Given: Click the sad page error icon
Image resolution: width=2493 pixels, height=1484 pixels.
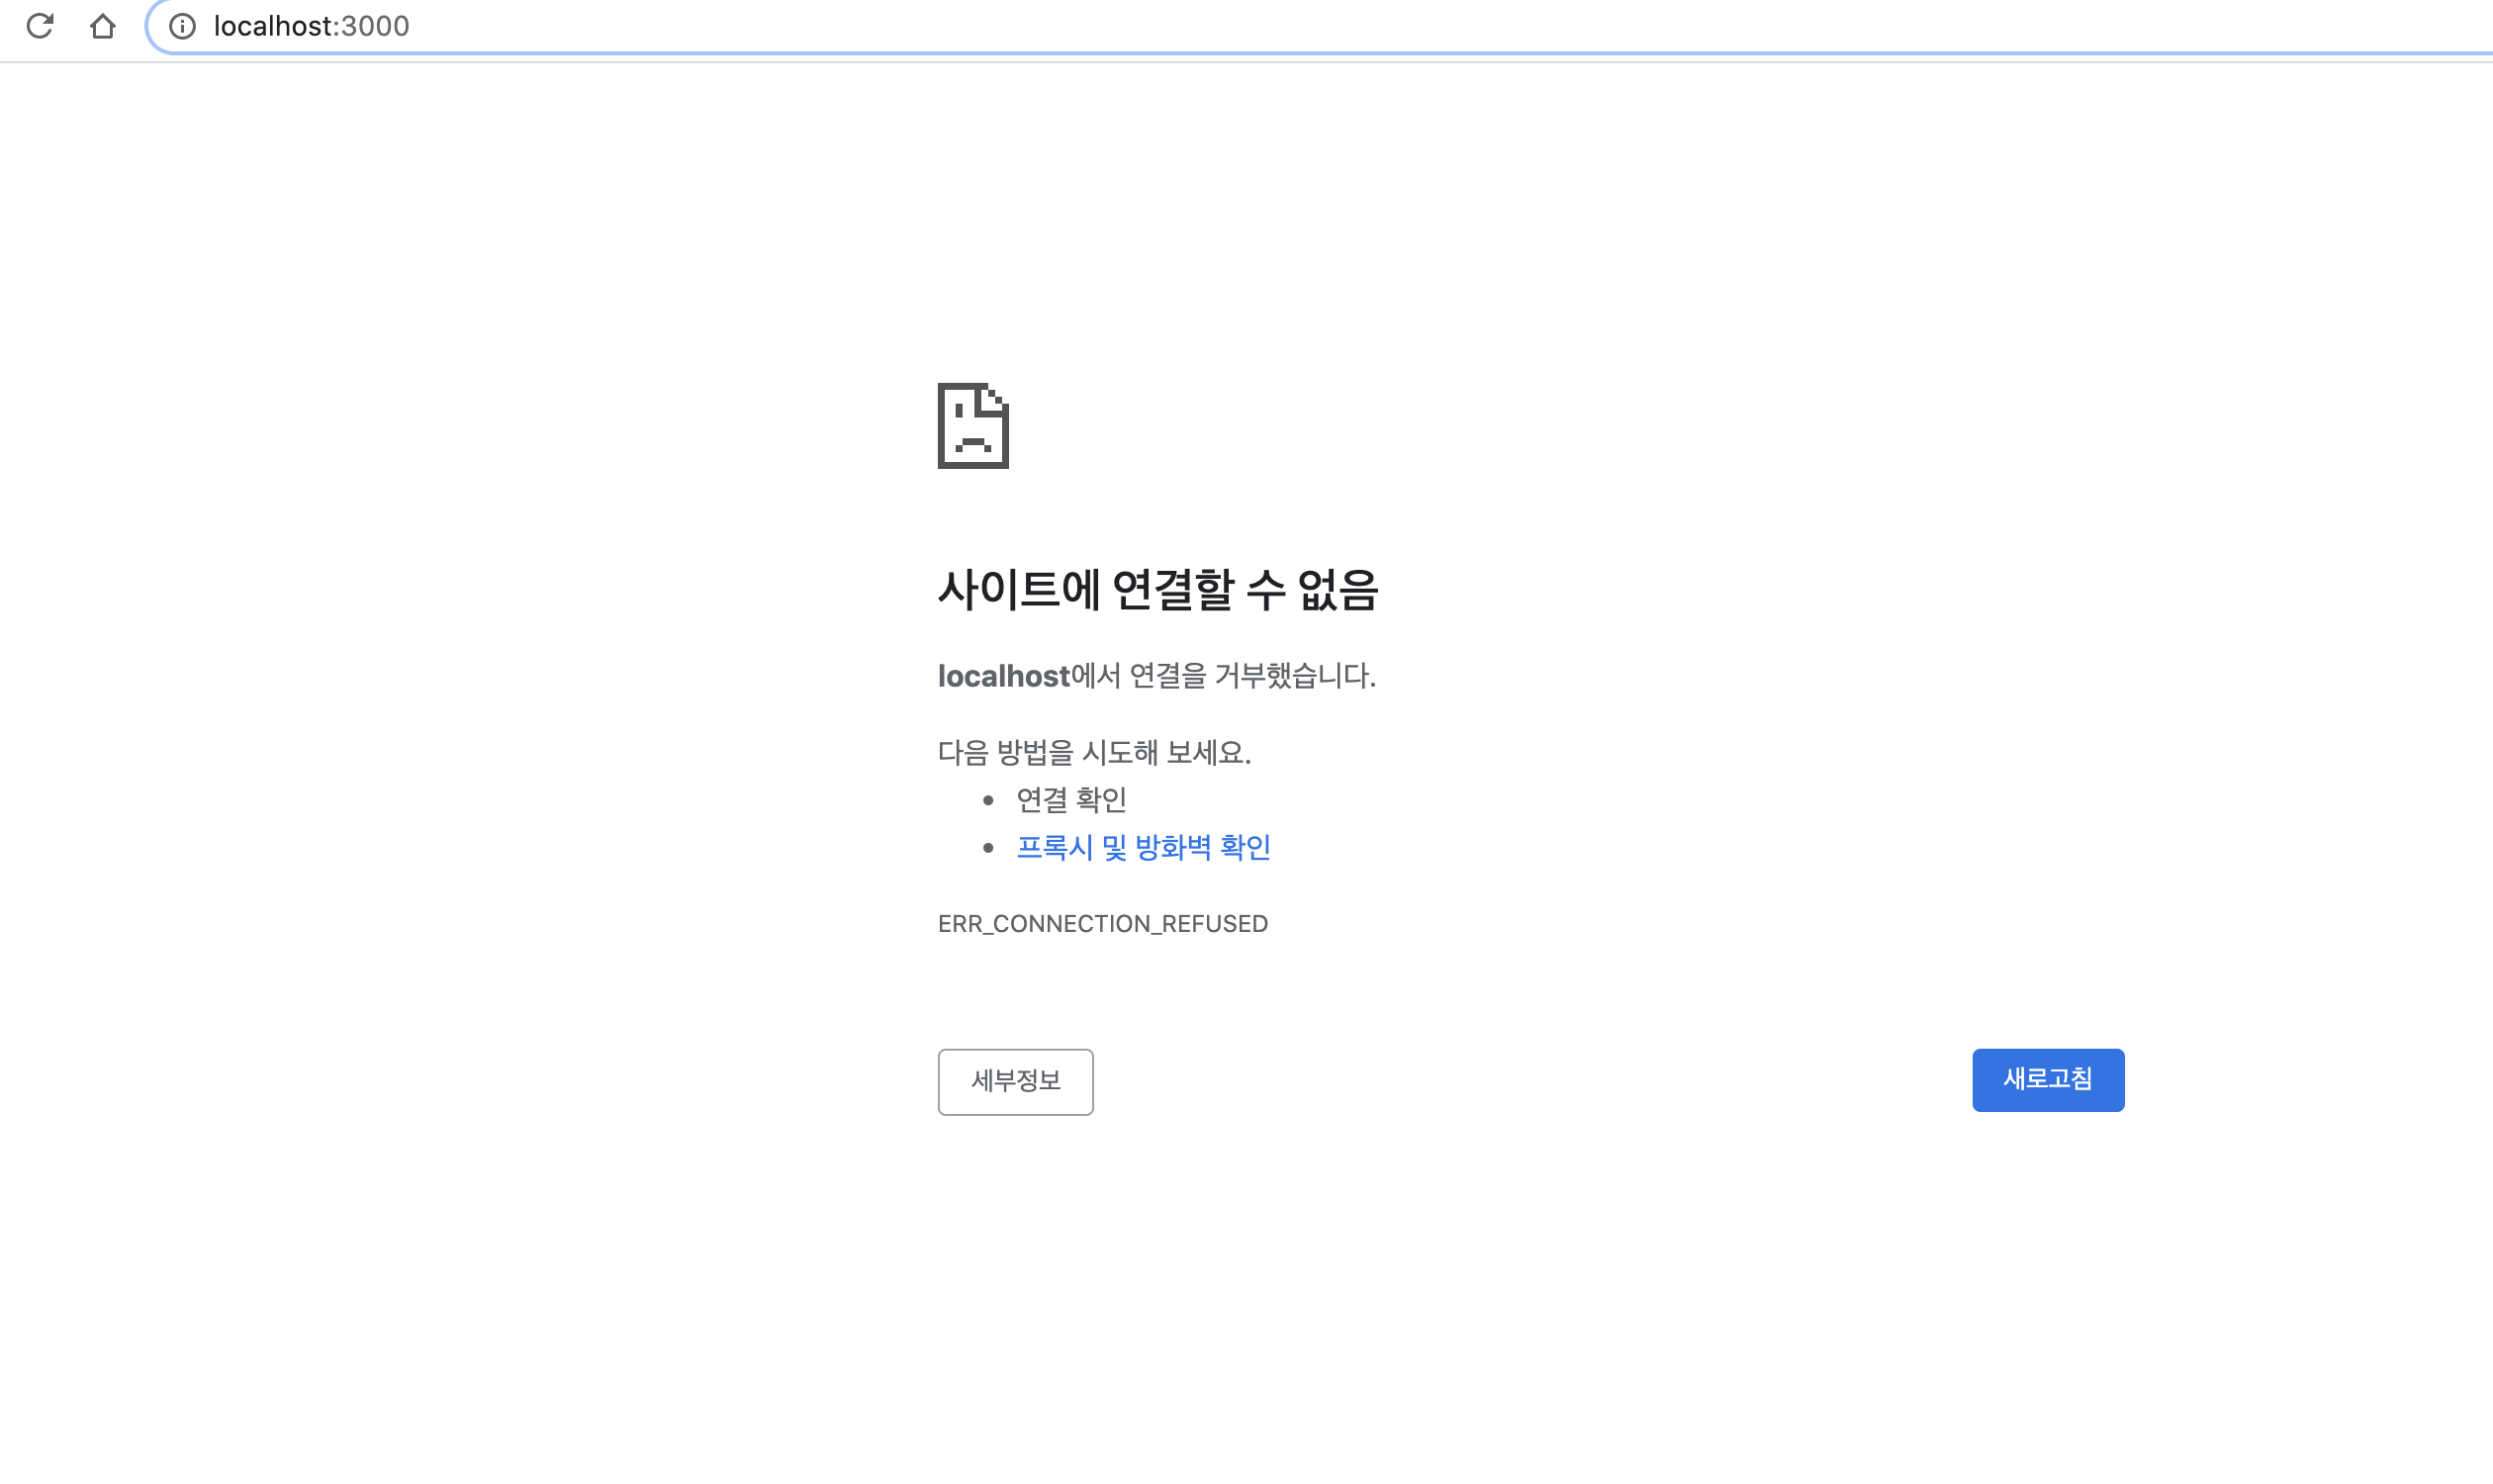Looking at the screenshot, I should click(972, 425).
